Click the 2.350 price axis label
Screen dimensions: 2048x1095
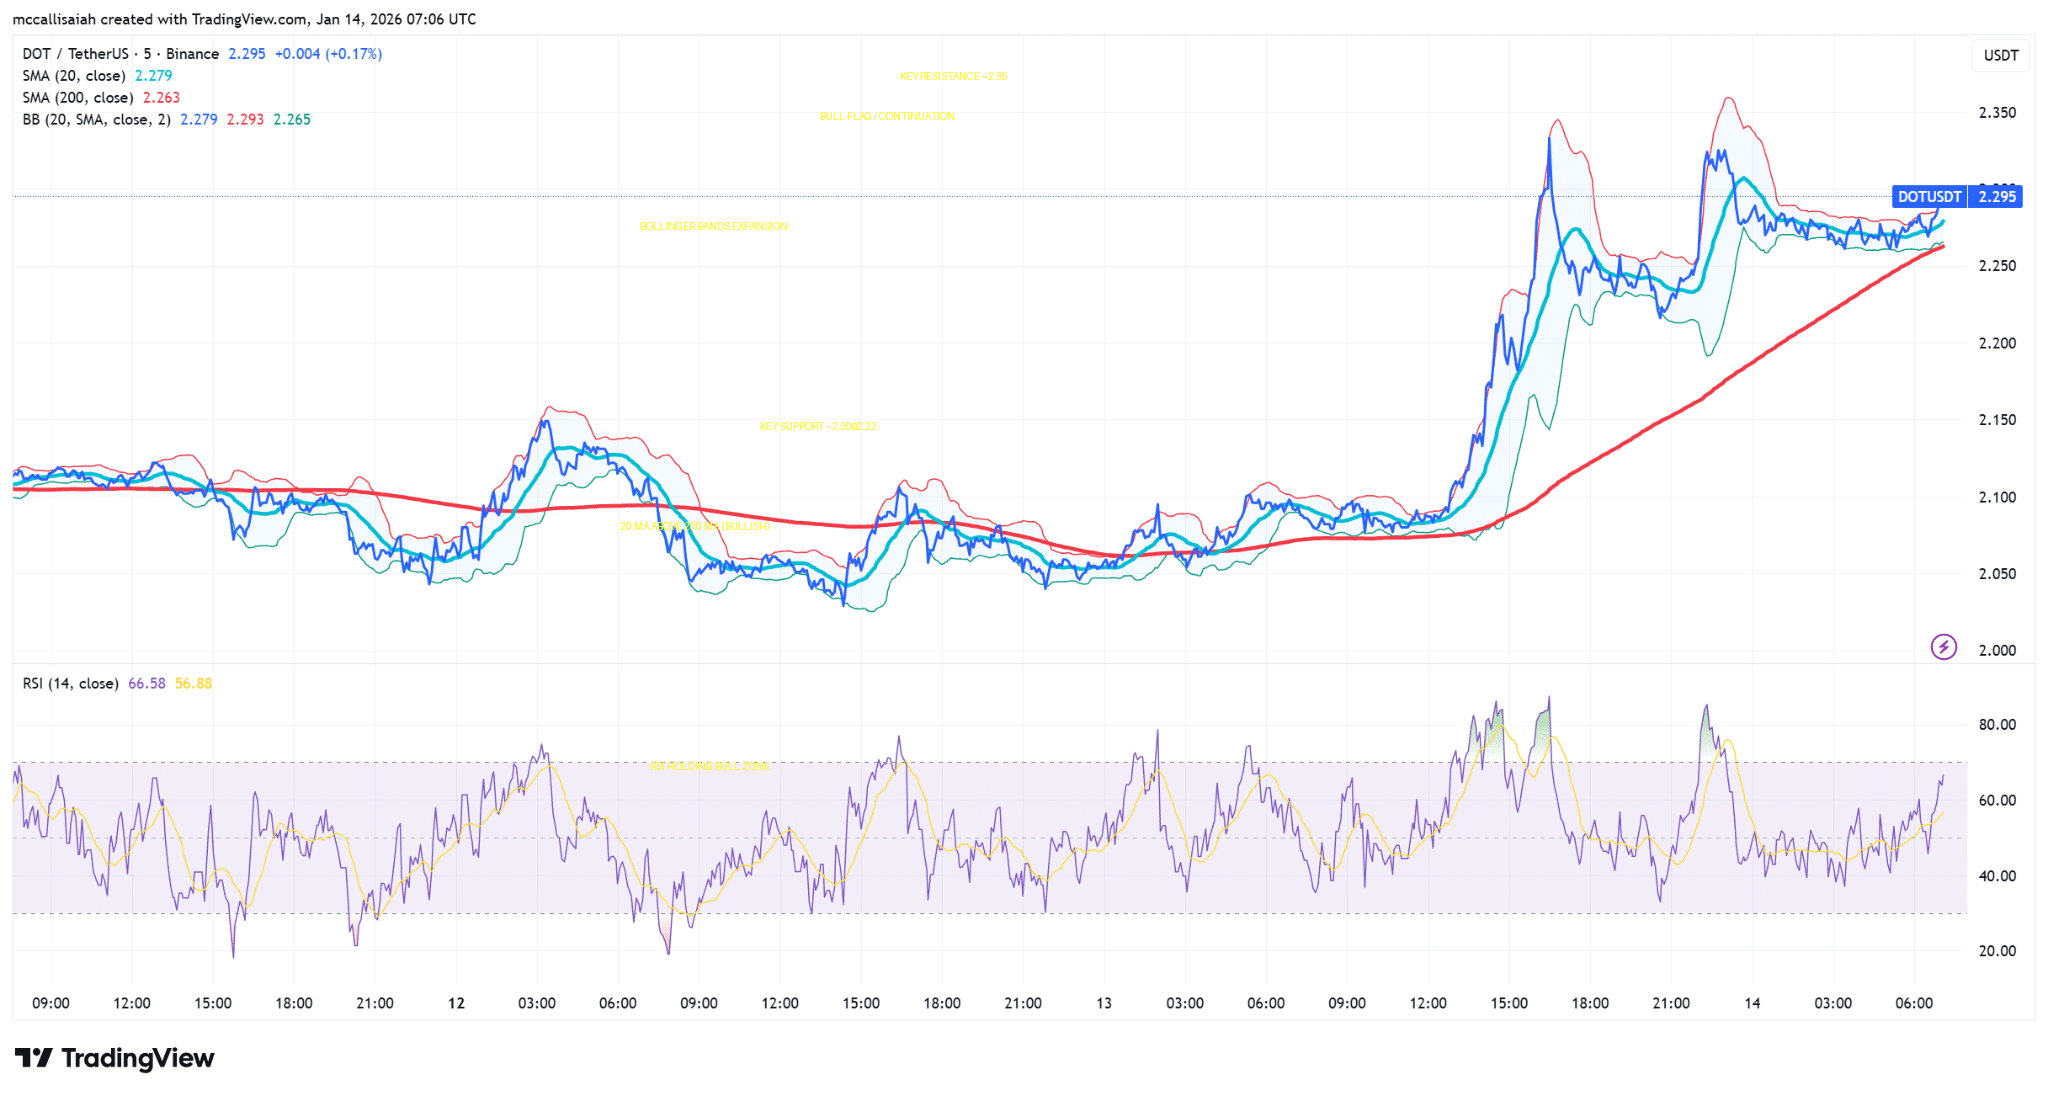1997,113
